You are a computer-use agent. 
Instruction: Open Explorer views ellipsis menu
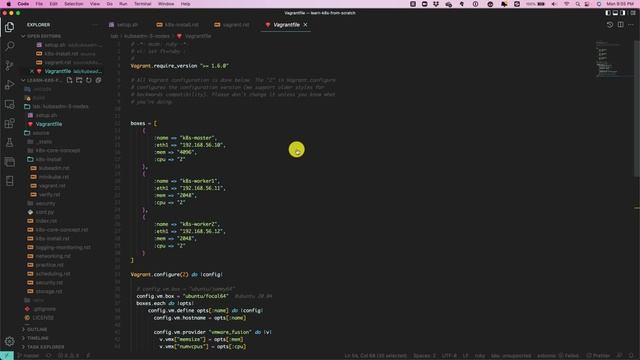(95, 25)
